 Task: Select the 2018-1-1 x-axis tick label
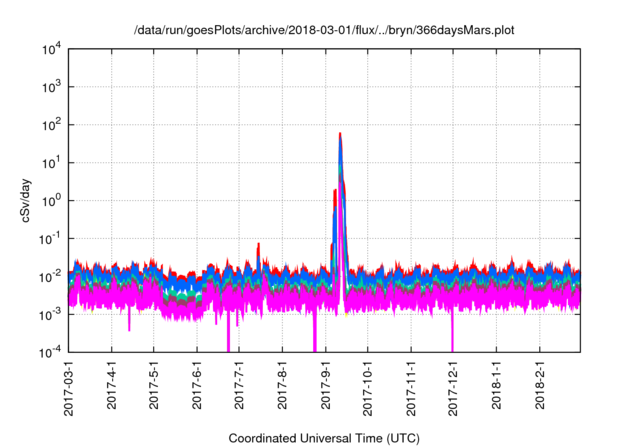(498, 389)
